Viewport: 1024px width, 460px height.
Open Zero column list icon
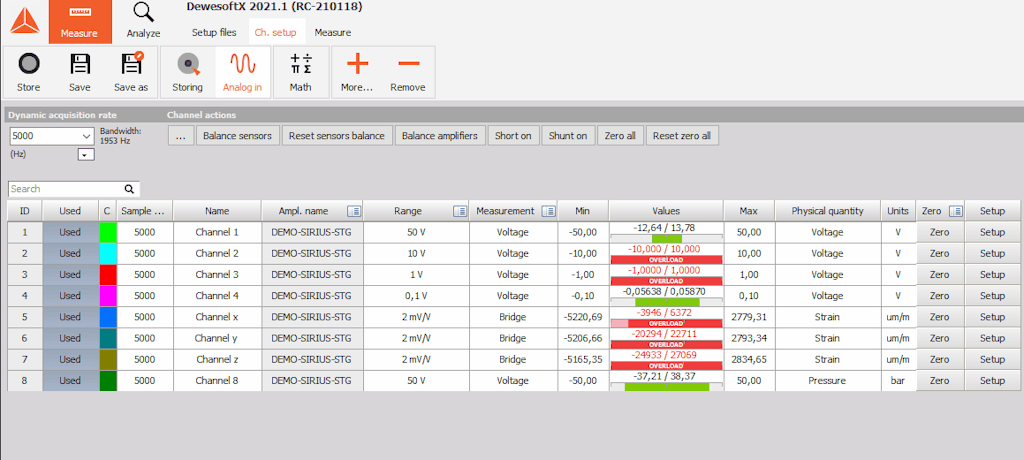tap(955, 211)
